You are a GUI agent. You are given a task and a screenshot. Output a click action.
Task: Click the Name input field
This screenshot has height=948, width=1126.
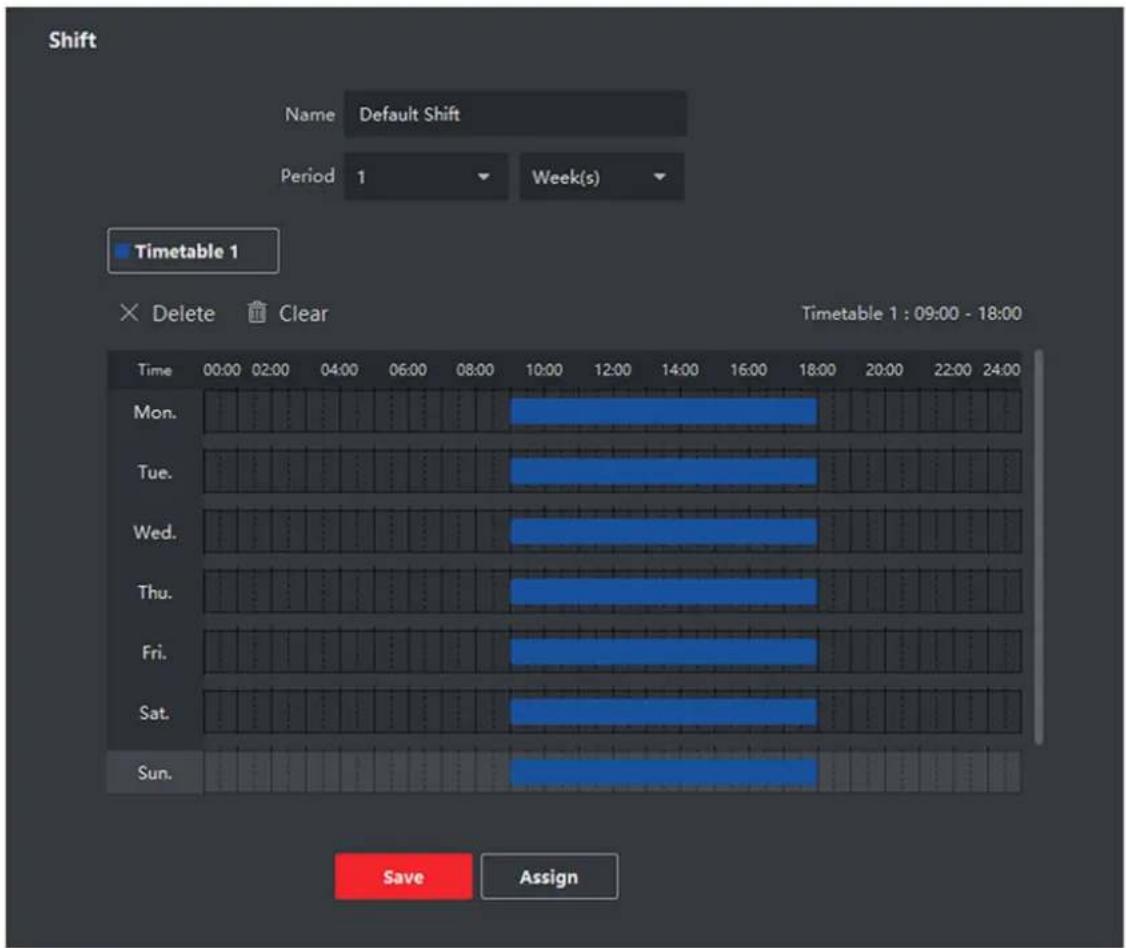pyautogui.click(x=516, y=114)
